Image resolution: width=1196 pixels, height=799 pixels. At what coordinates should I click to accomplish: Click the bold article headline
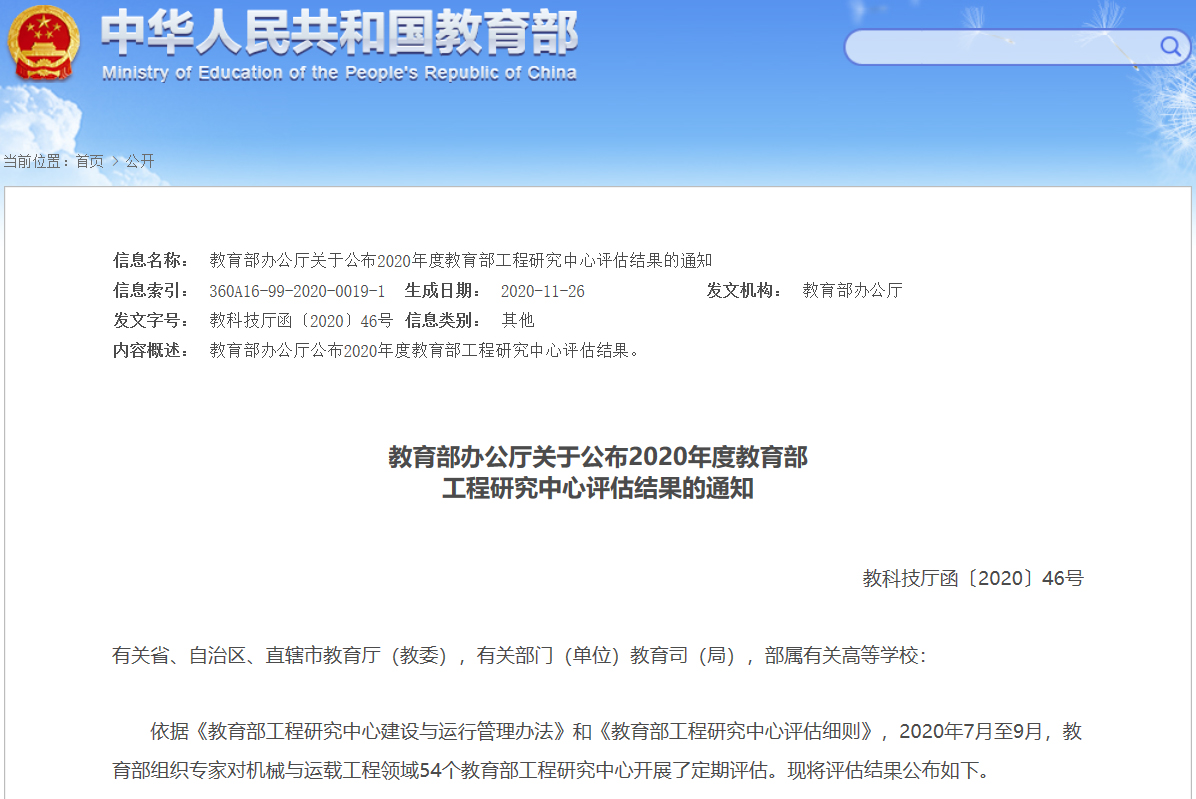coord(598,472)
